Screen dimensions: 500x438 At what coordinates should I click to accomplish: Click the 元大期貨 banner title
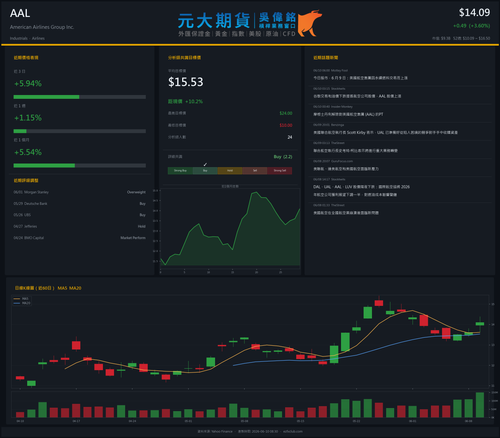pyautogui.click(x=214, y=21)
